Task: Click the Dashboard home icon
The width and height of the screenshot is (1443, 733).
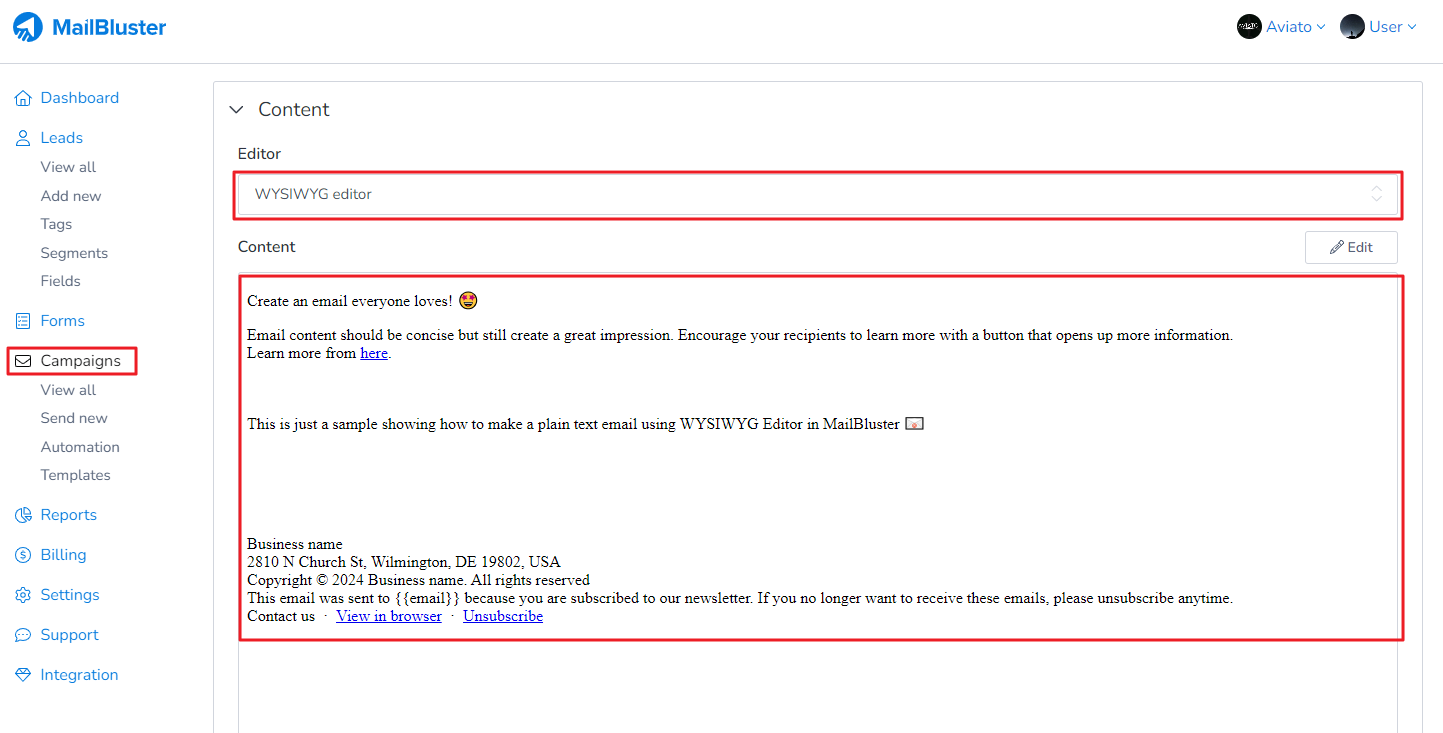Action: (23, 98)
